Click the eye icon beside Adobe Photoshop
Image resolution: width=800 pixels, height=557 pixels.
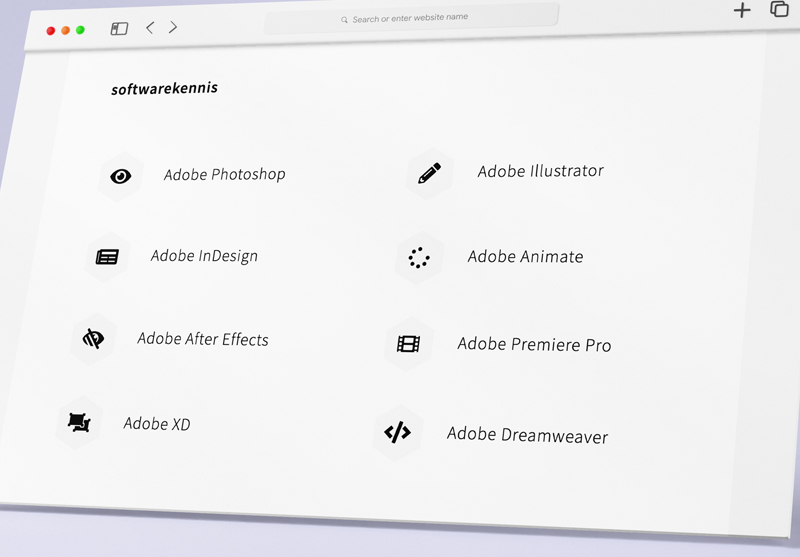120,176
